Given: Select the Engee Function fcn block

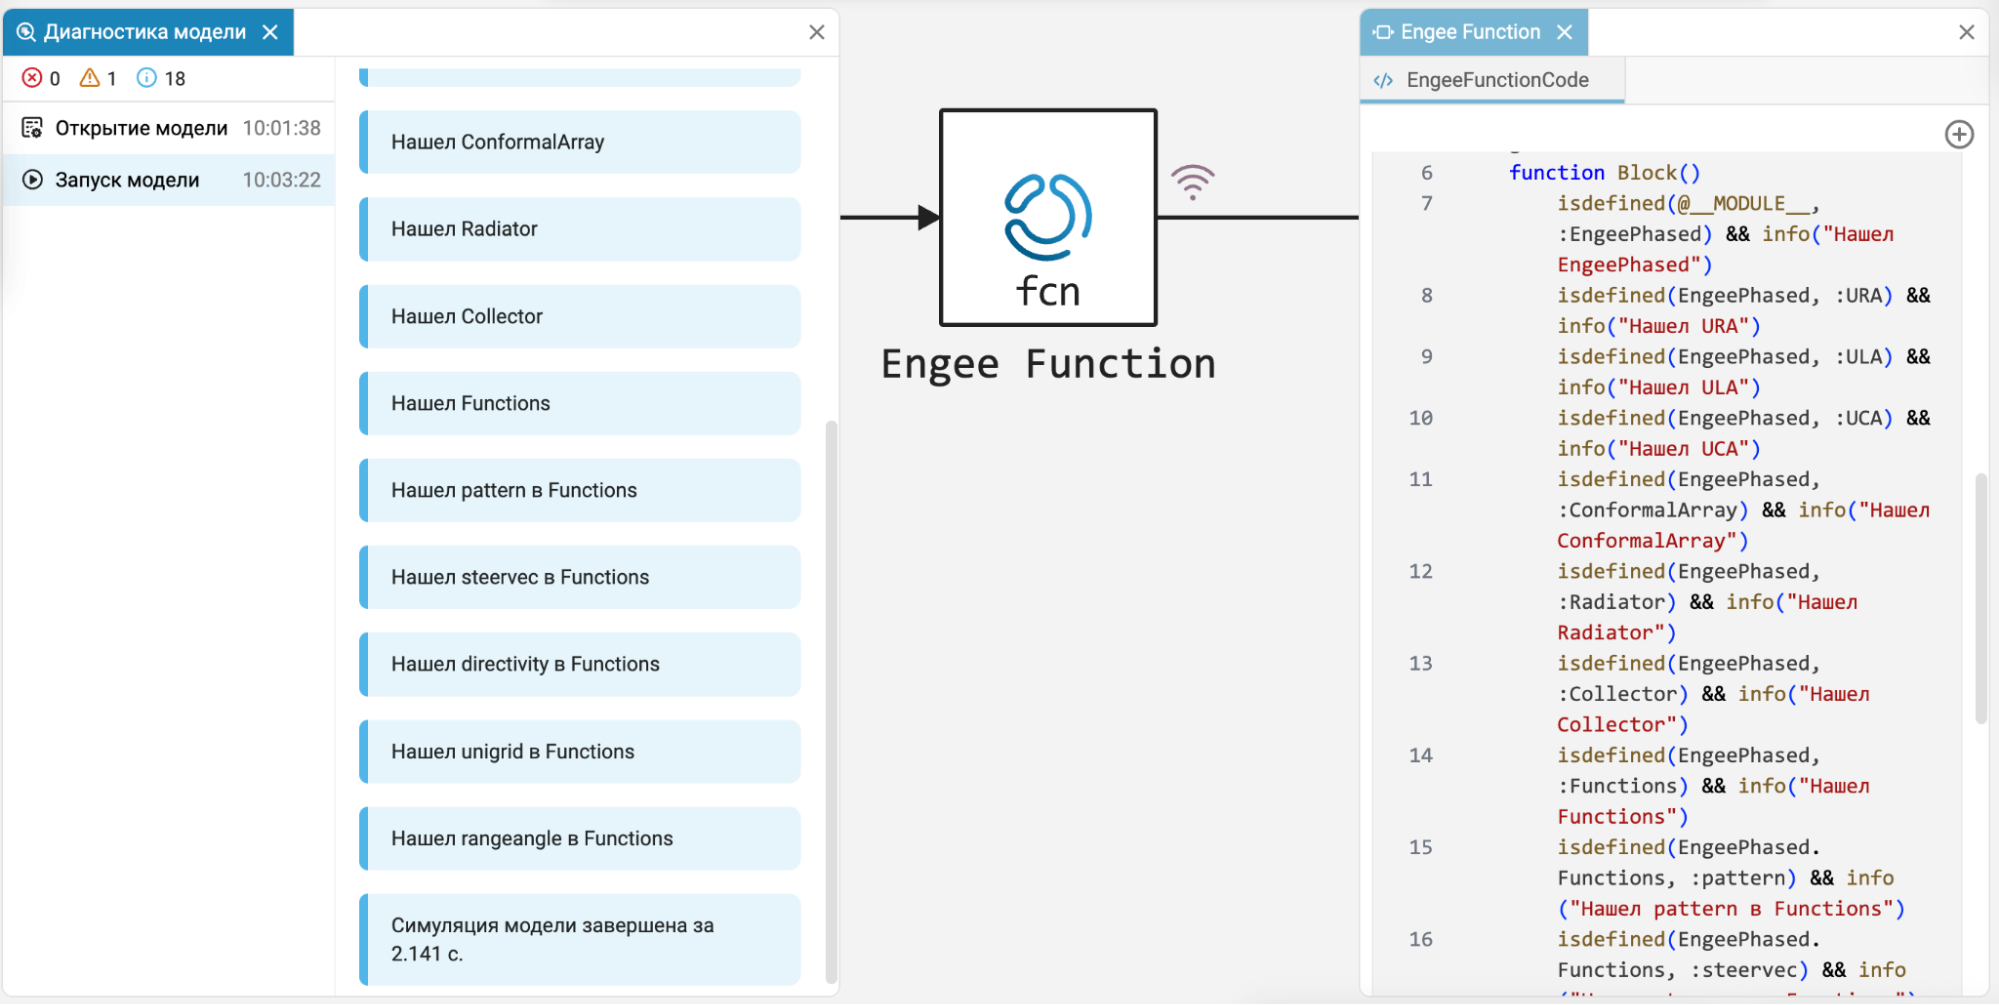Looking at the screenshot, I should click(1048, 218).
